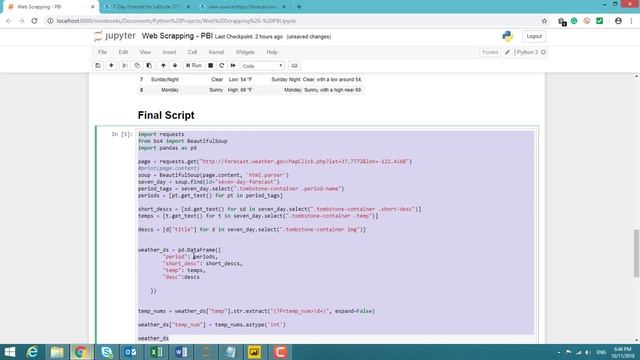
Task: Open the View menu
Action: 145,52
